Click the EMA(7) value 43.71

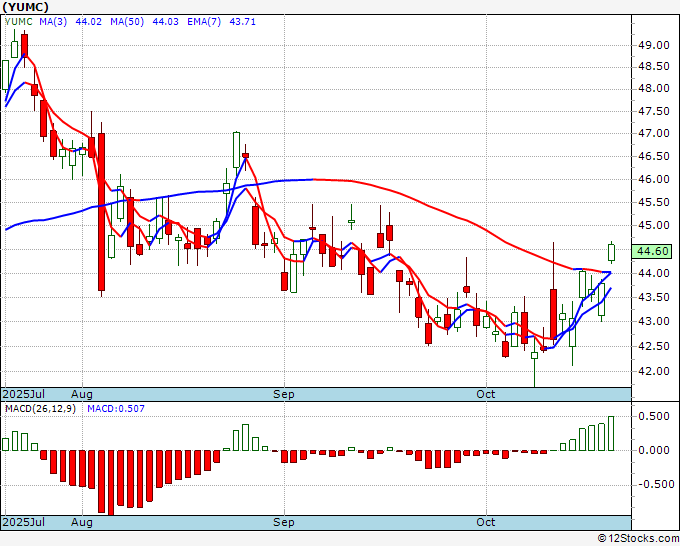click(242, 22)
